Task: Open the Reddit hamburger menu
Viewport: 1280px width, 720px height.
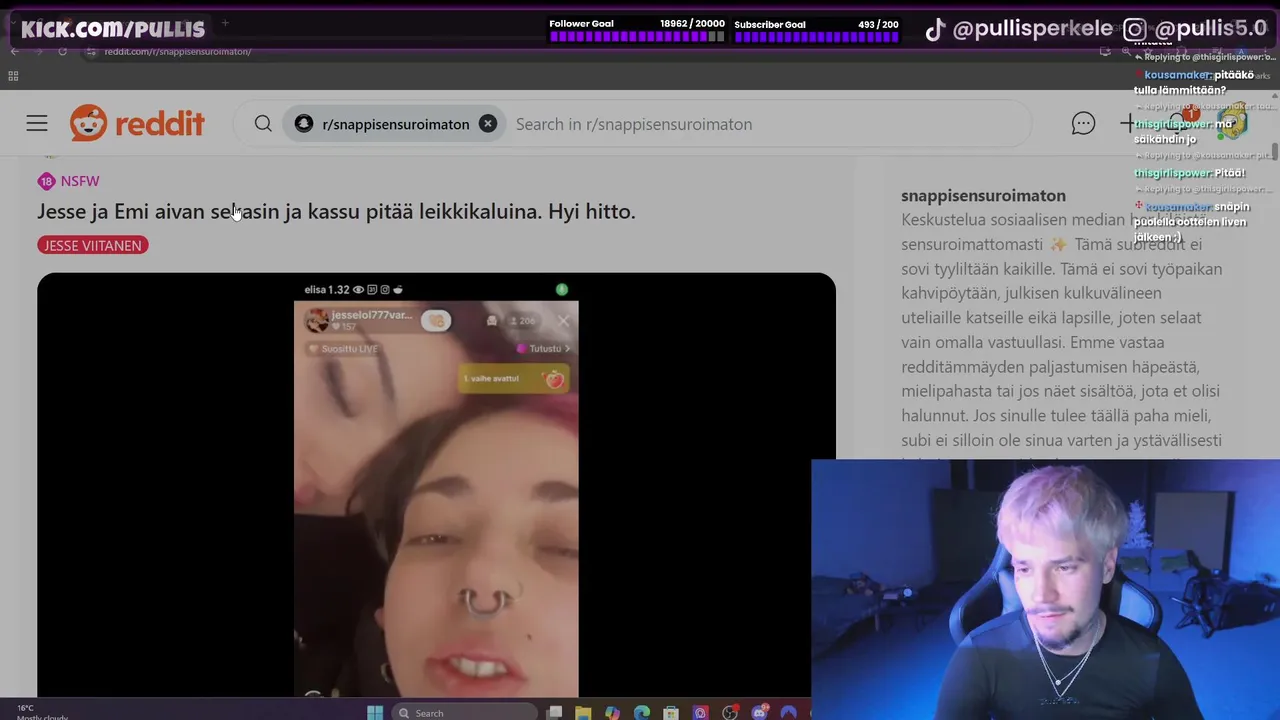Action: coord(37,124)
